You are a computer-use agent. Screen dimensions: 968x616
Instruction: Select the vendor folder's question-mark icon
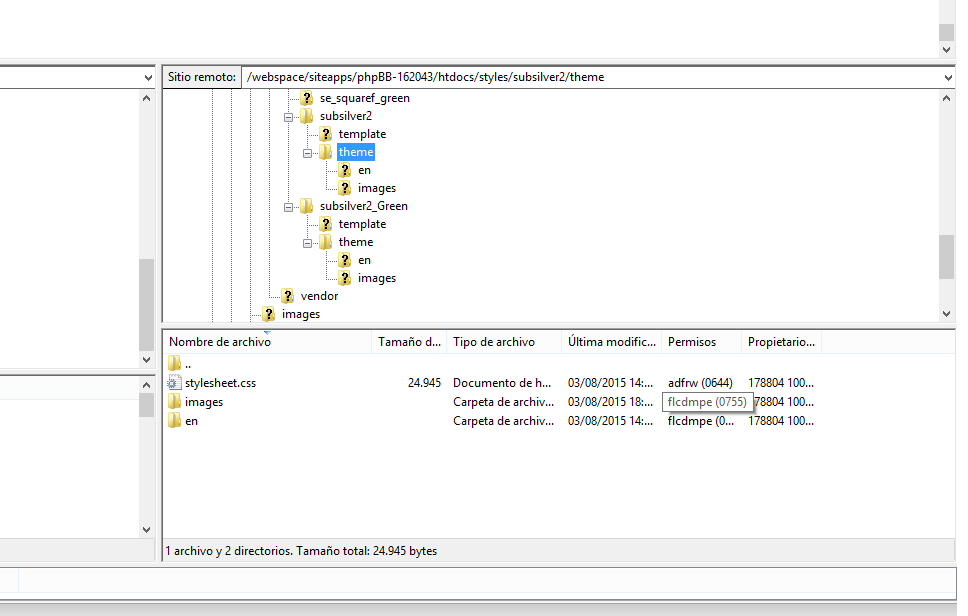288,296
